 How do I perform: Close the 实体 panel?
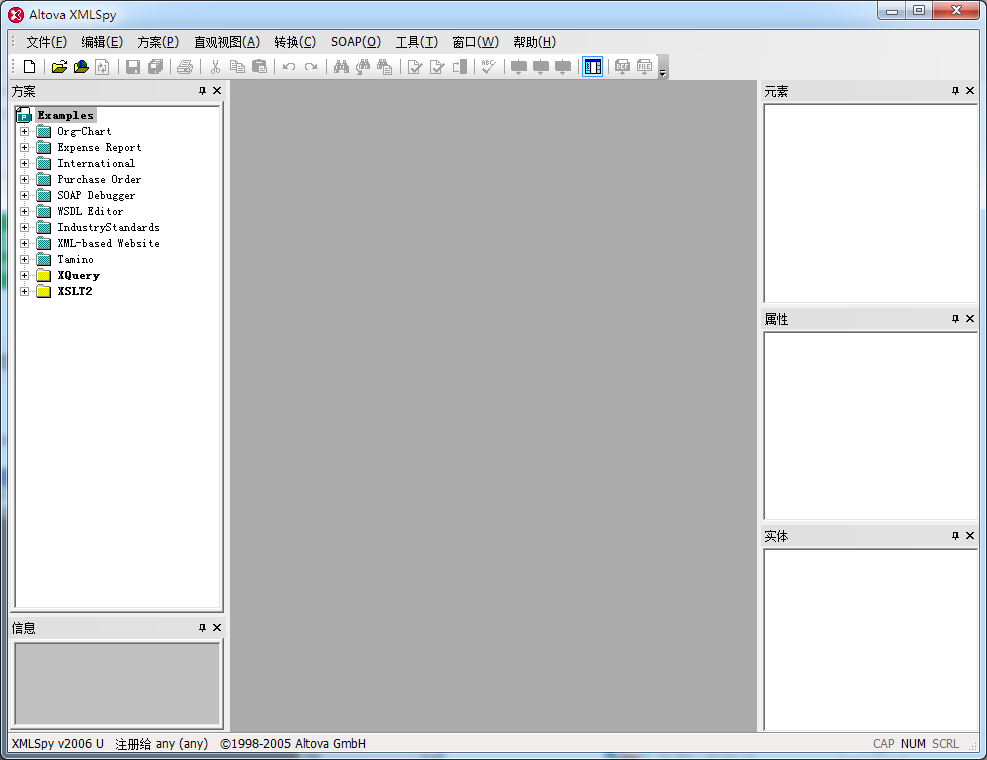970,535
